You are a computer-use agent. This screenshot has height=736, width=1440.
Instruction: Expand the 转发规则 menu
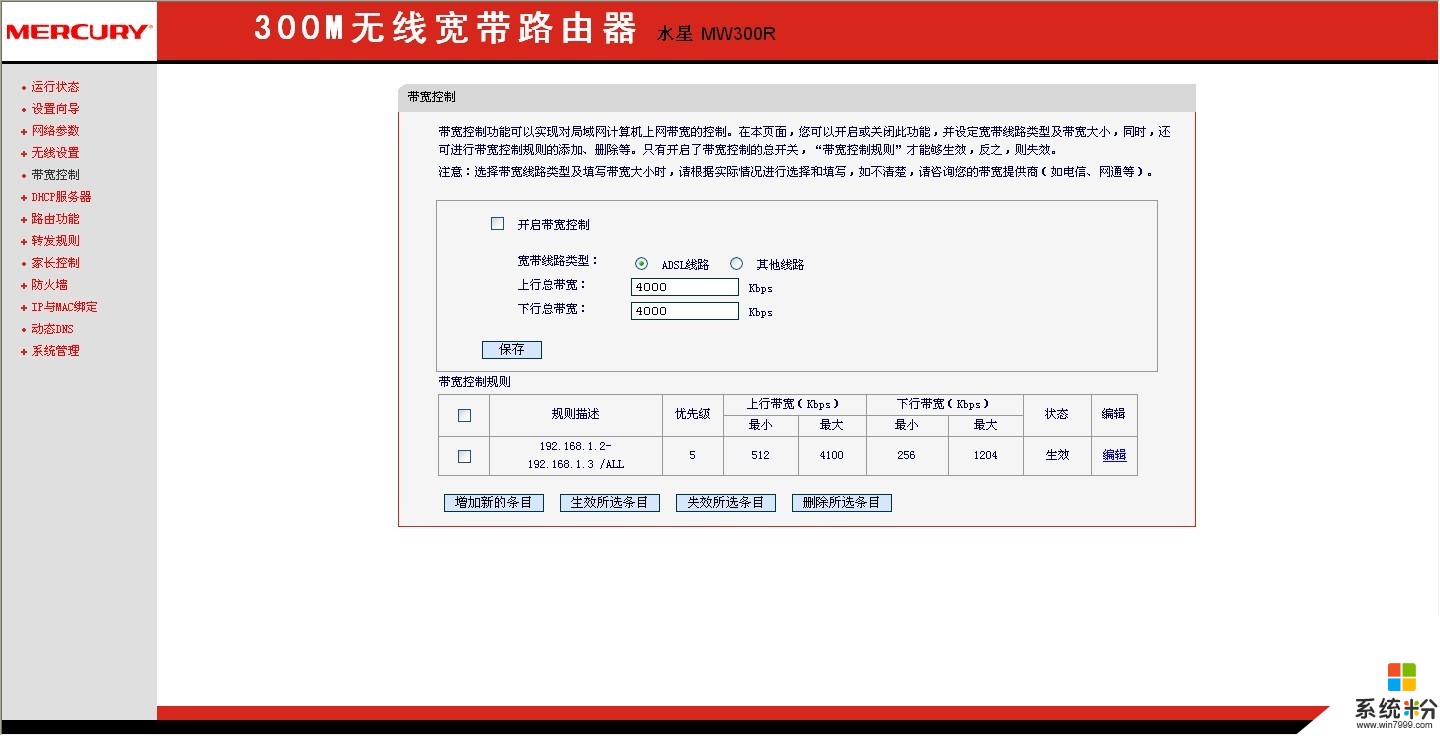click(x=55, y=241)
